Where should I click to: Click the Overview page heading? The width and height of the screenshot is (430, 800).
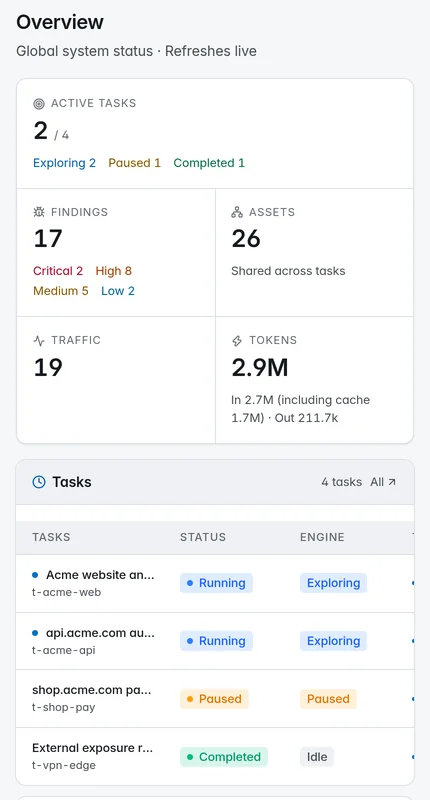pos(60,22)
